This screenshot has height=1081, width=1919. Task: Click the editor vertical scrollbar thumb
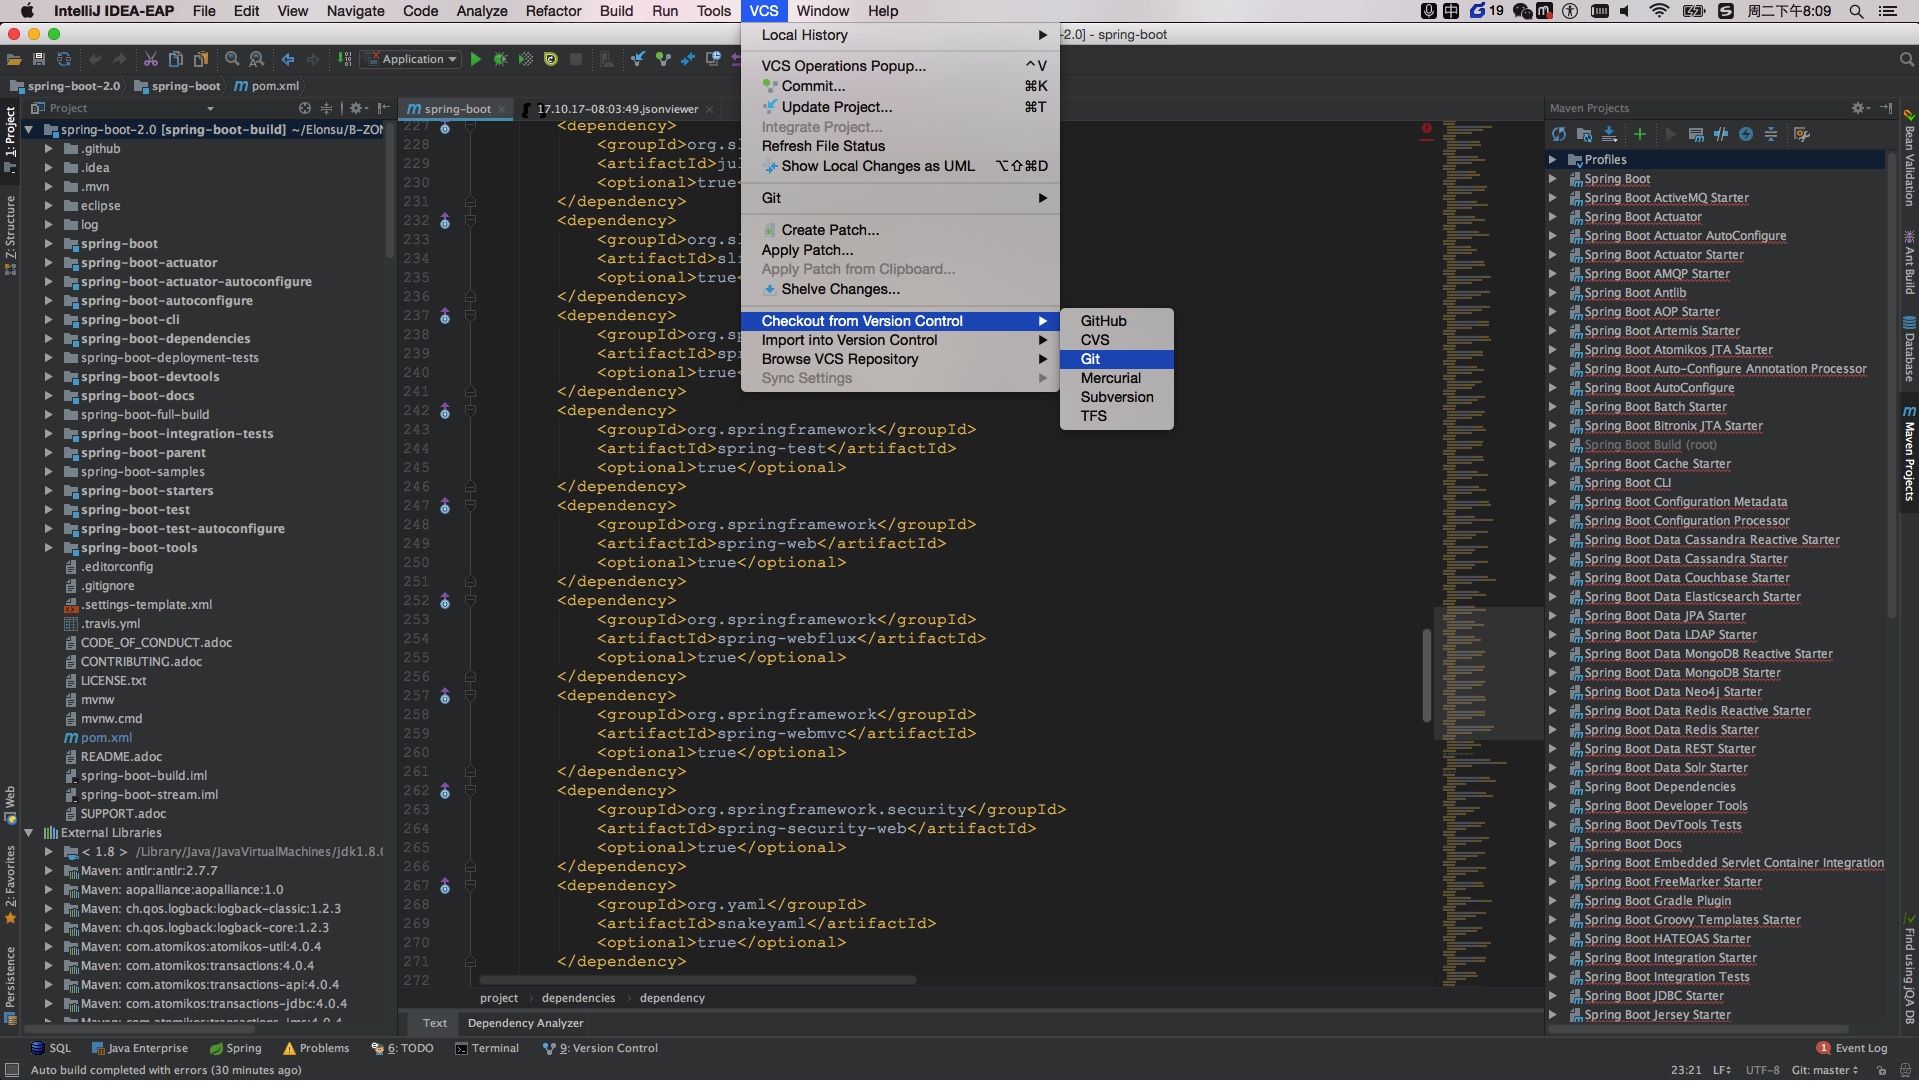pos(1427,675)
